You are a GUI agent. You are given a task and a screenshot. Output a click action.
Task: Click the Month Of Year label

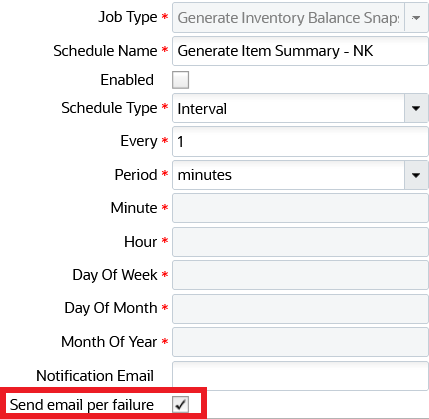109,342
